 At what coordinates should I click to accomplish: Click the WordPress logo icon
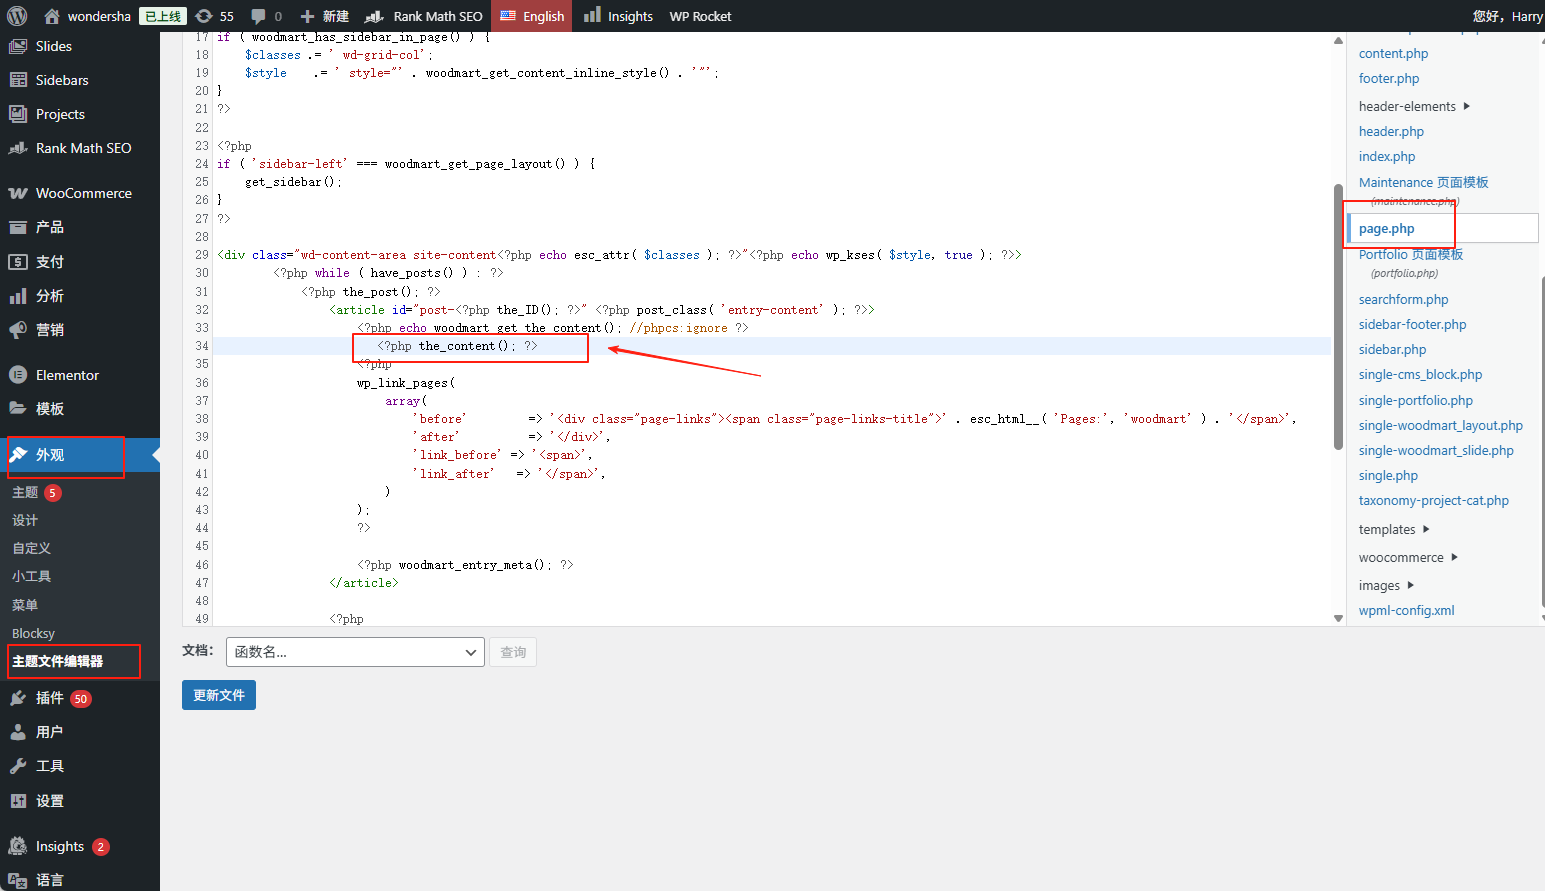(17, 16)
